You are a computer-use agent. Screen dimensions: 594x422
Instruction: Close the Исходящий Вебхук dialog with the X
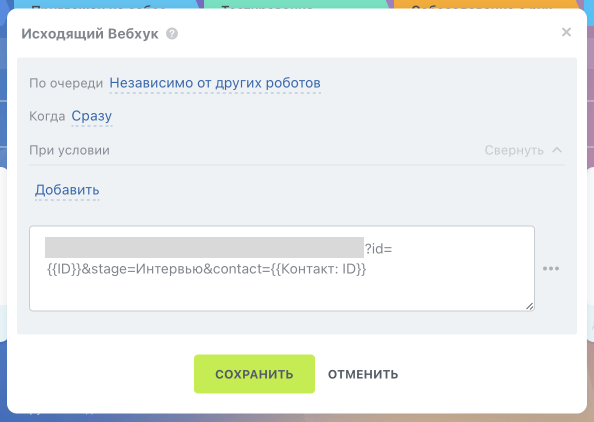point(566,32)
